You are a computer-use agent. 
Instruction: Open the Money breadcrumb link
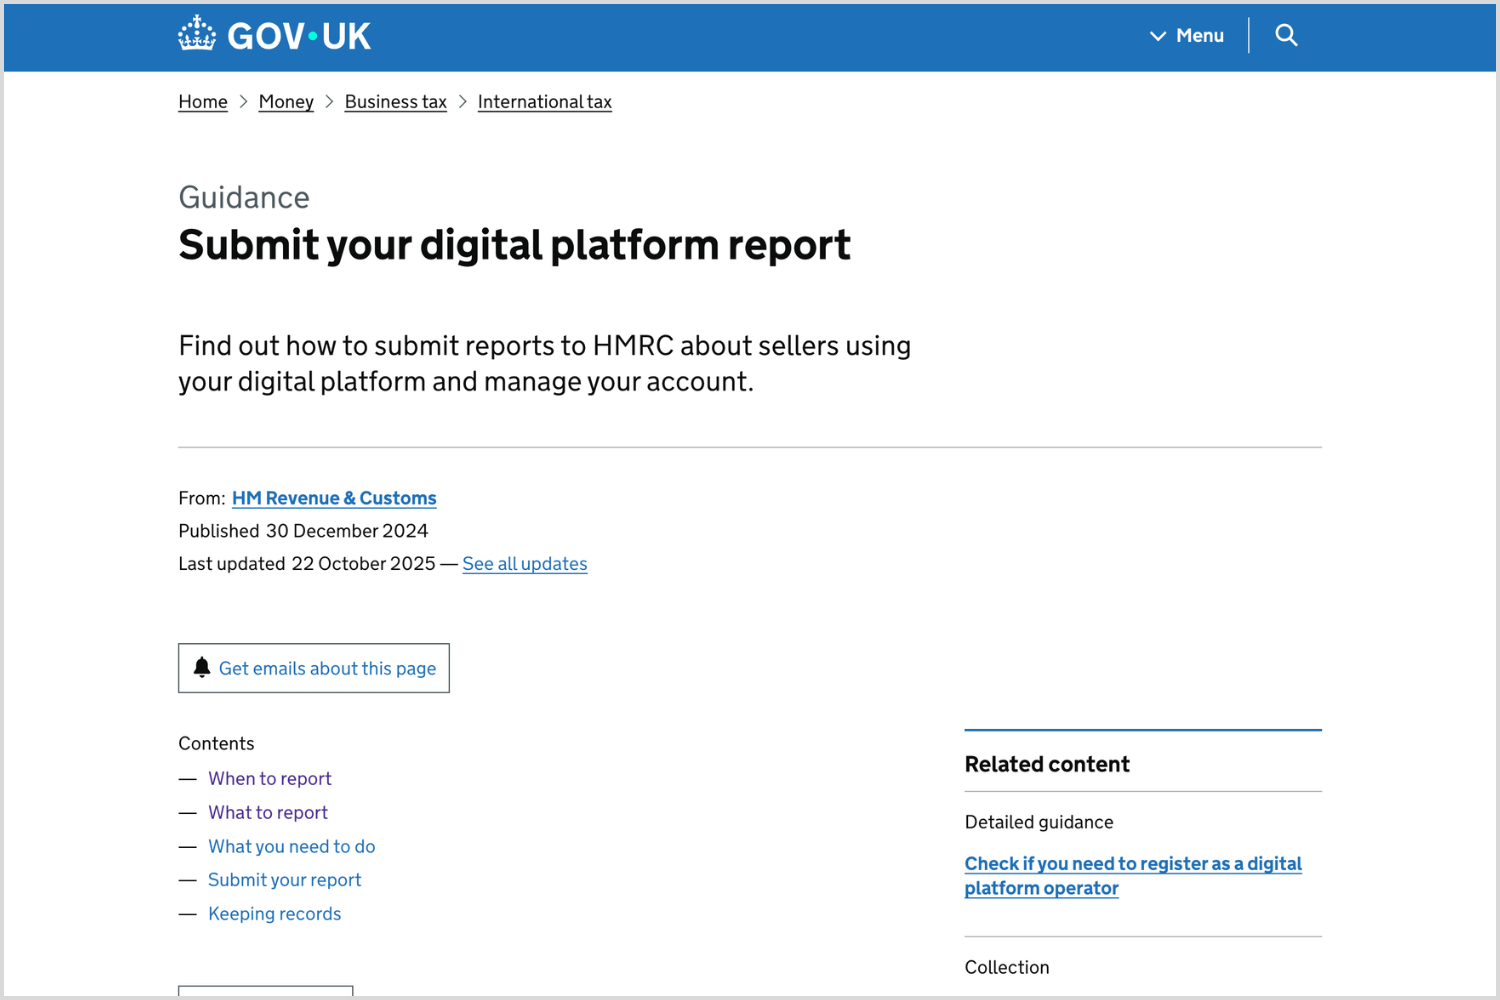[286, 102]
